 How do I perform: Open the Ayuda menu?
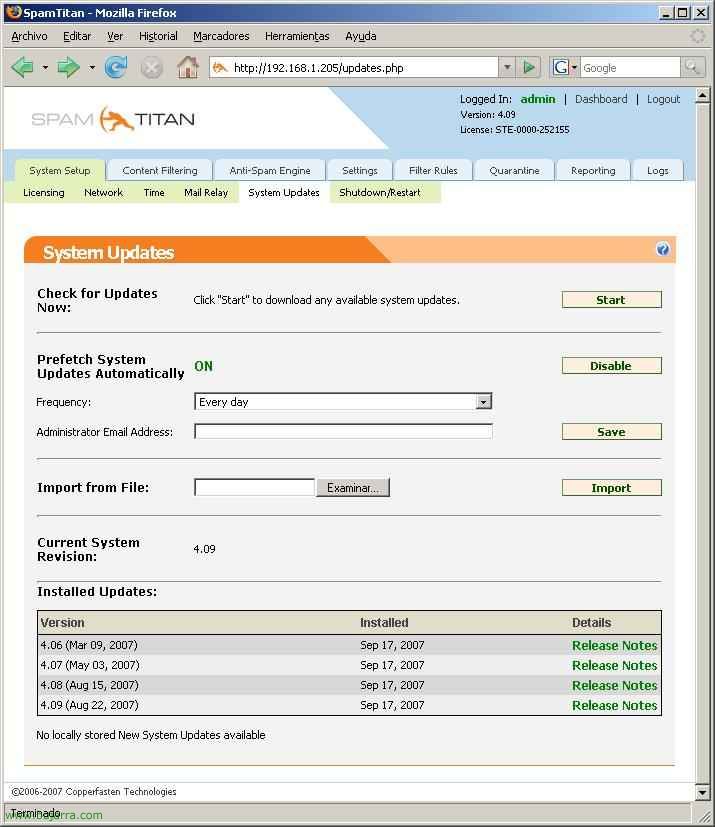361,36
